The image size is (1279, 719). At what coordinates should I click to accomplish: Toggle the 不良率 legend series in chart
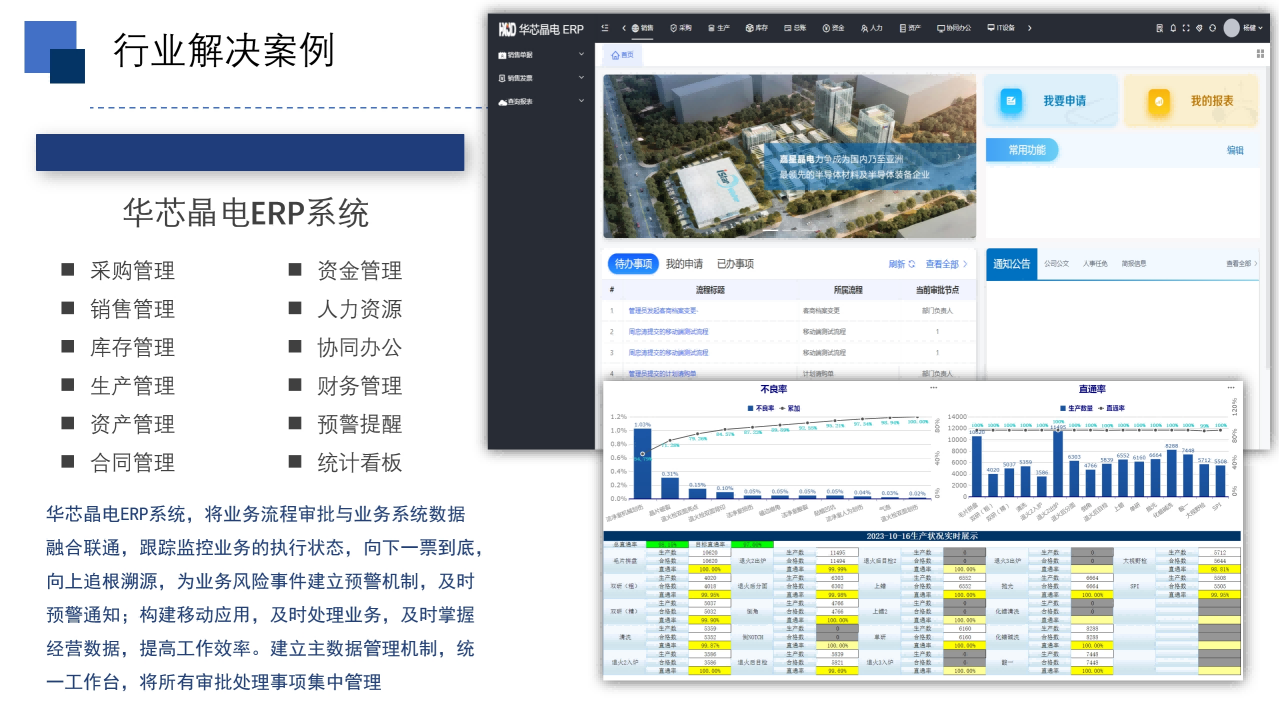point(763,408)
